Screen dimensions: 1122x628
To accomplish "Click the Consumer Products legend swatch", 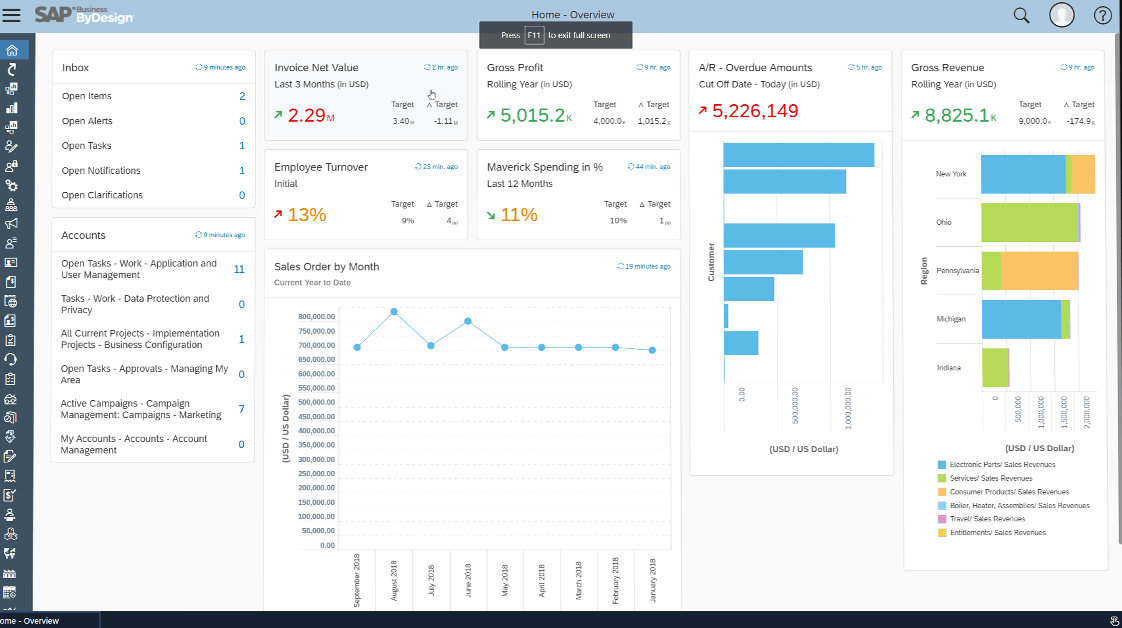I will point(942,492).
